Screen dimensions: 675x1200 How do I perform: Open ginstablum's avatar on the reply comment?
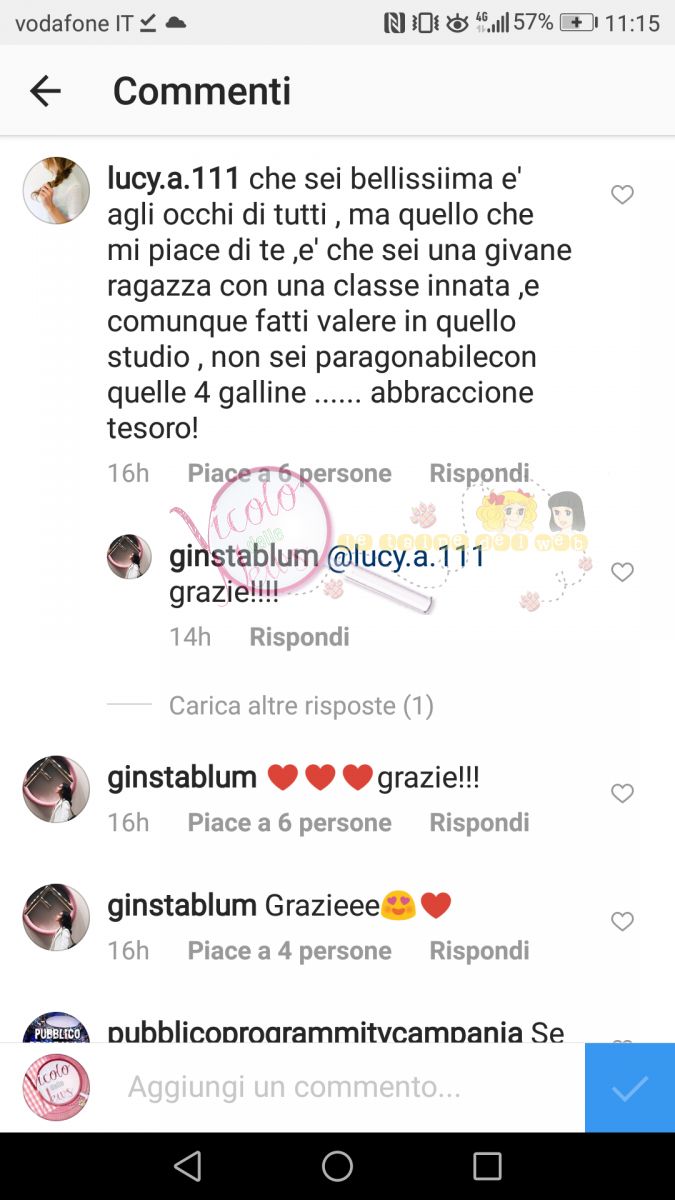point(129,557)
